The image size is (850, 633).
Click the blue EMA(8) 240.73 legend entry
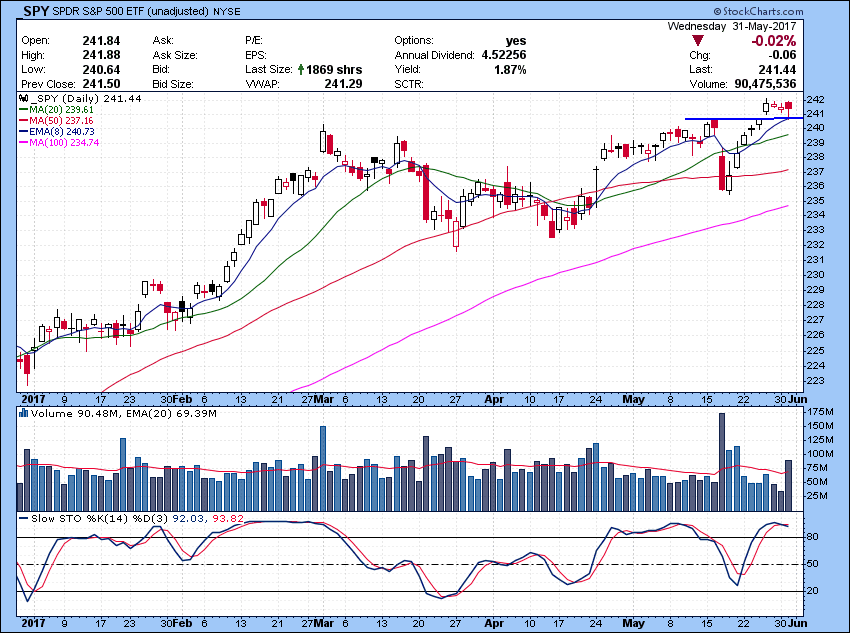57,132
